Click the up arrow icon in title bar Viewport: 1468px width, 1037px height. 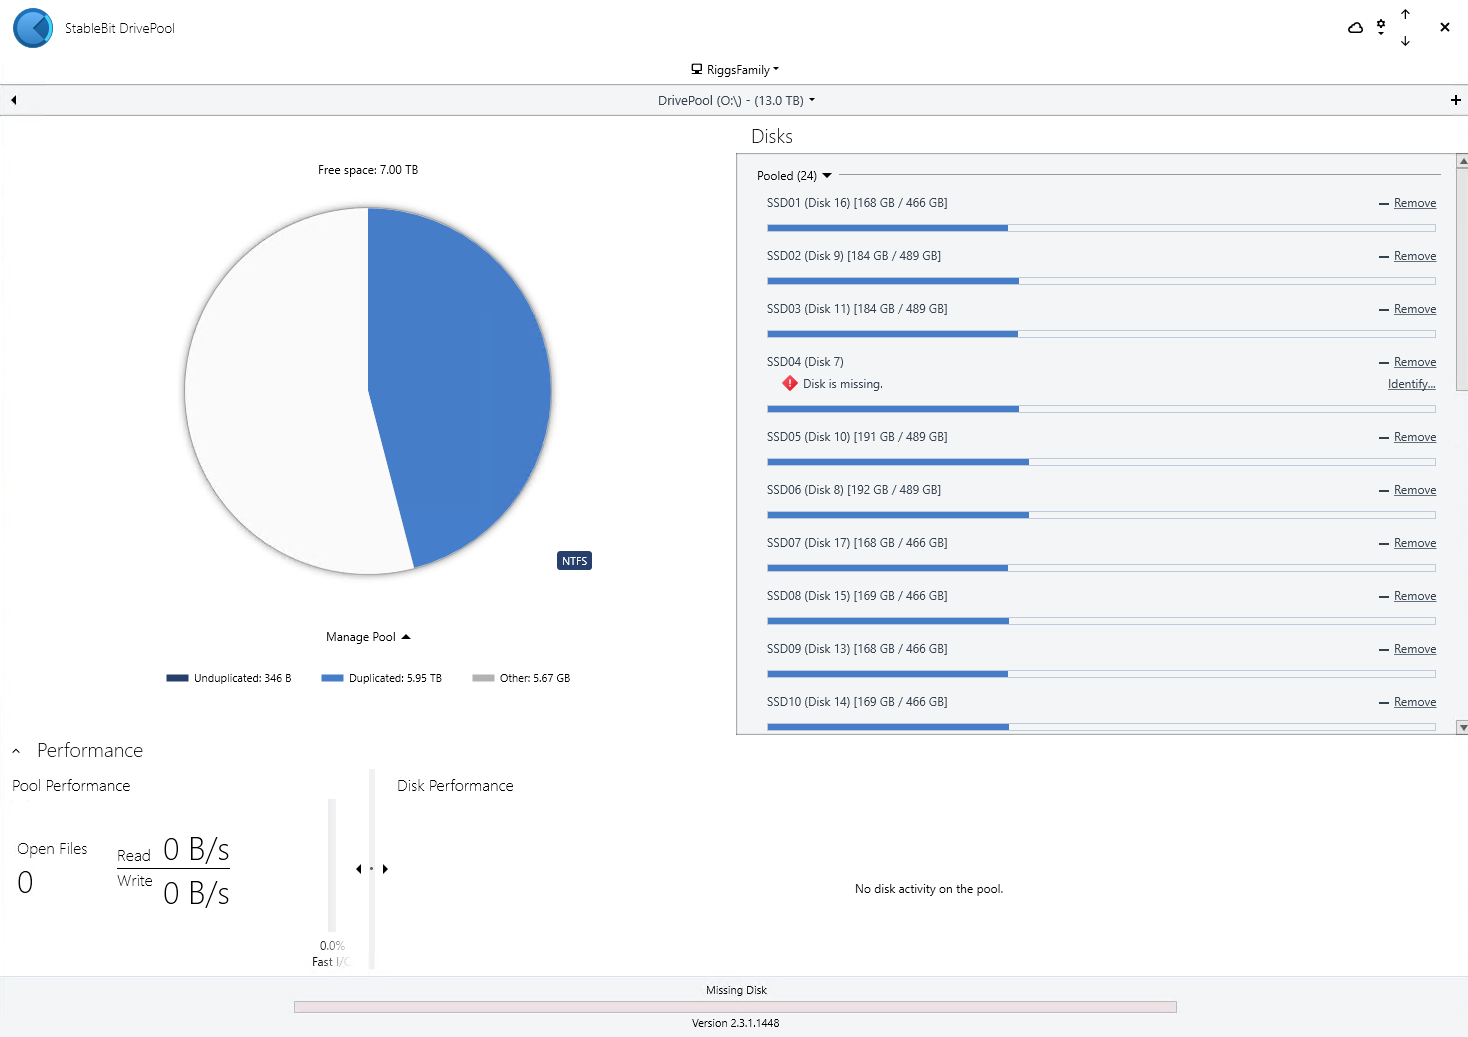1405,14
